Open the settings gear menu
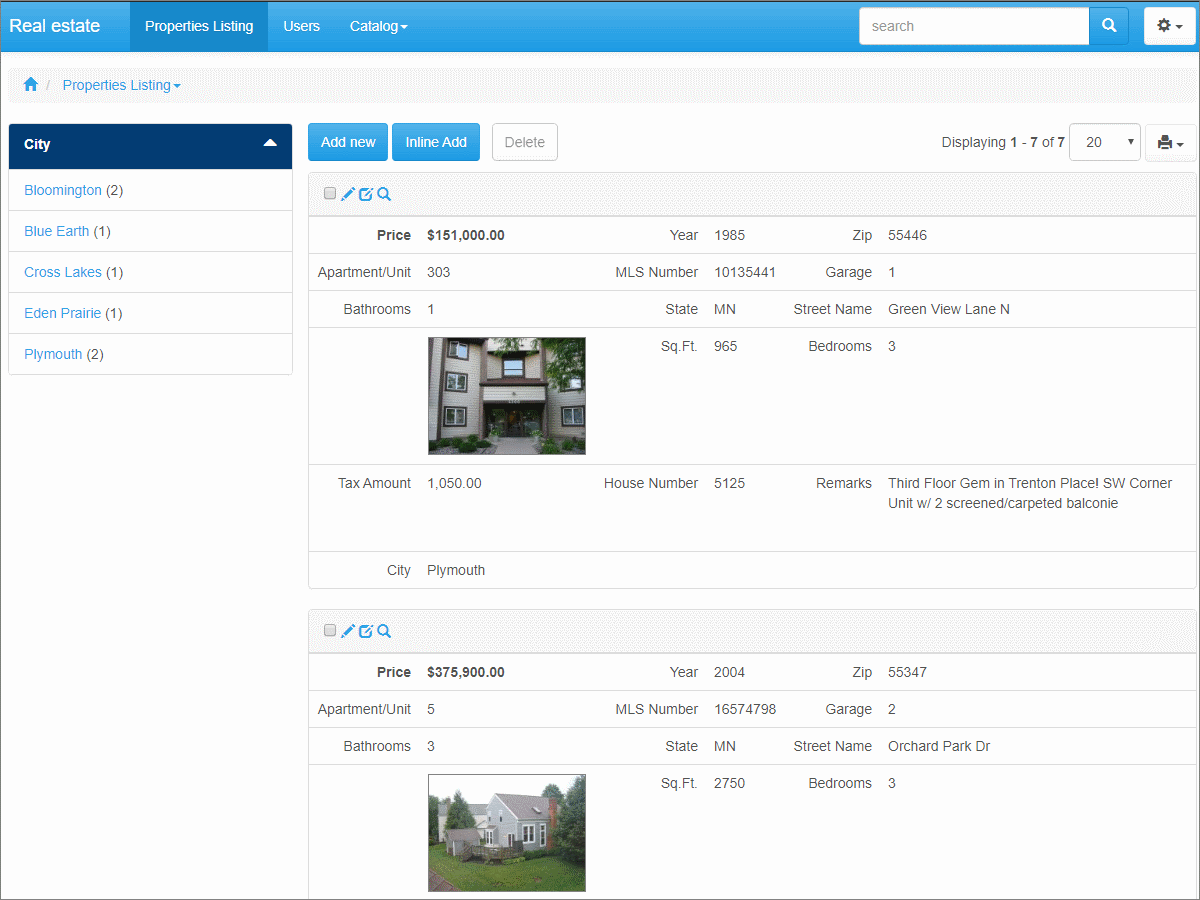 pyautogui.click(x=1169, y=26)
